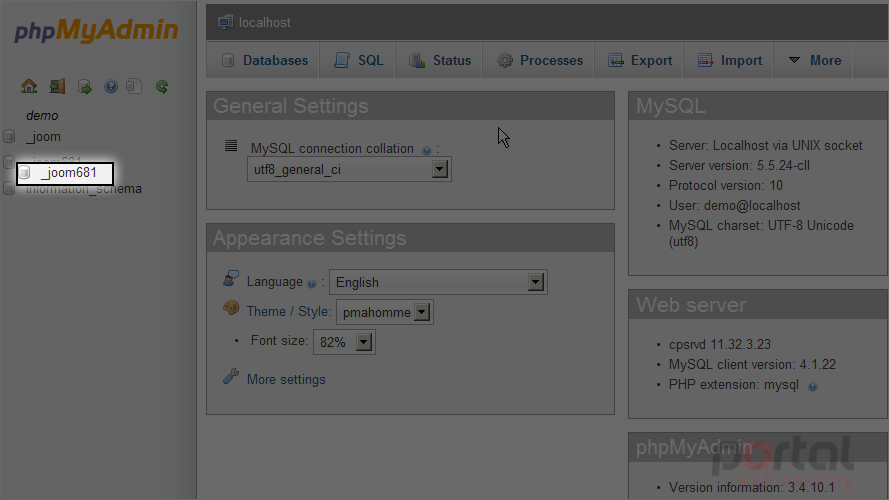Reload the navigation frame with green arrow
Screen dimensions: 889x500
[x=162, y=87]
